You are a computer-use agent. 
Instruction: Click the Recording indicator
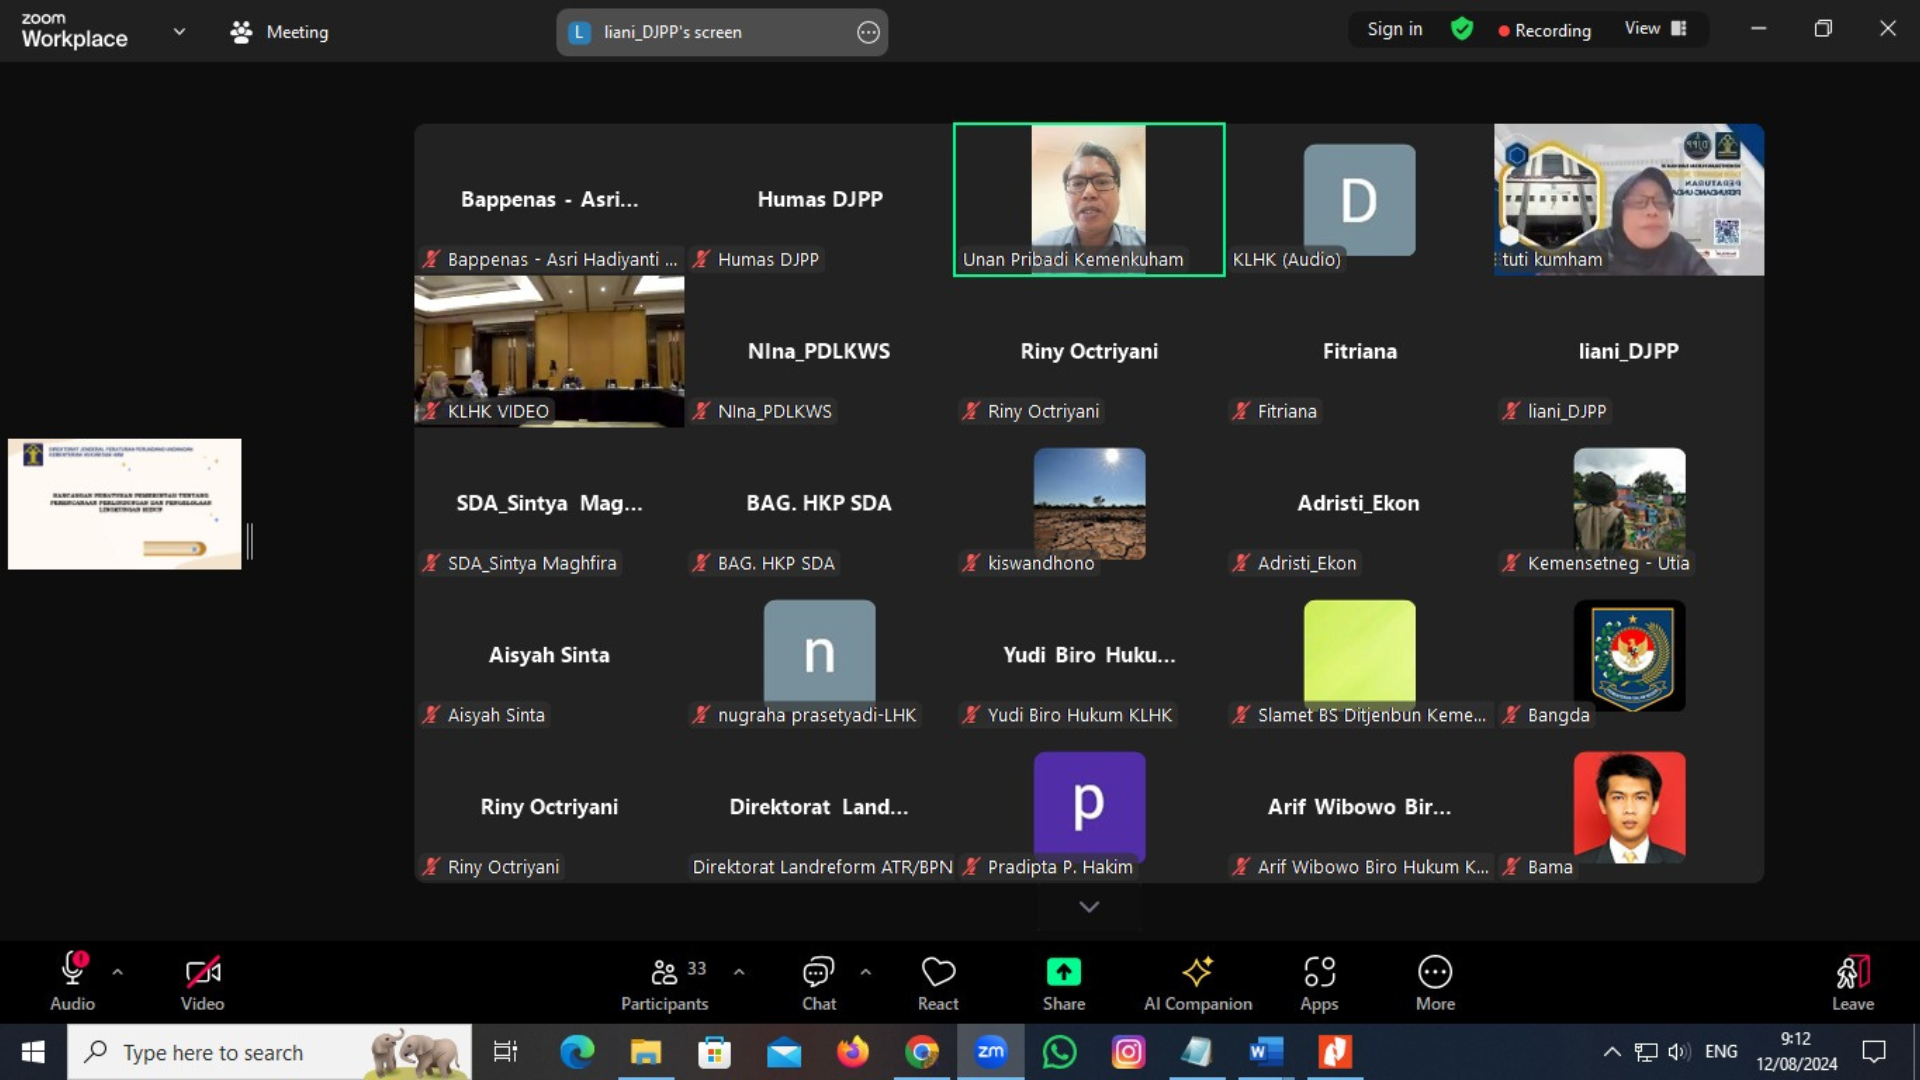(1545, 30)
